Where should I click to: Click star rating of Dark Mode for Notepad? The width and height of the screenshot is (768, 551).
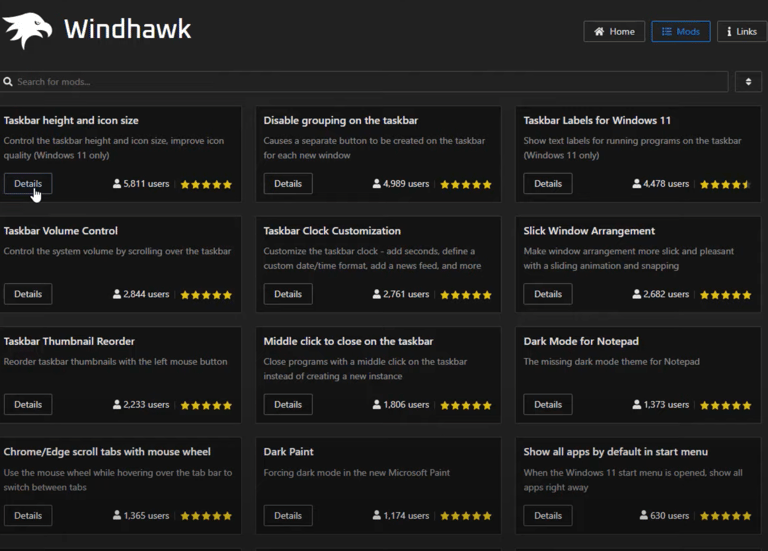[725, 405]
